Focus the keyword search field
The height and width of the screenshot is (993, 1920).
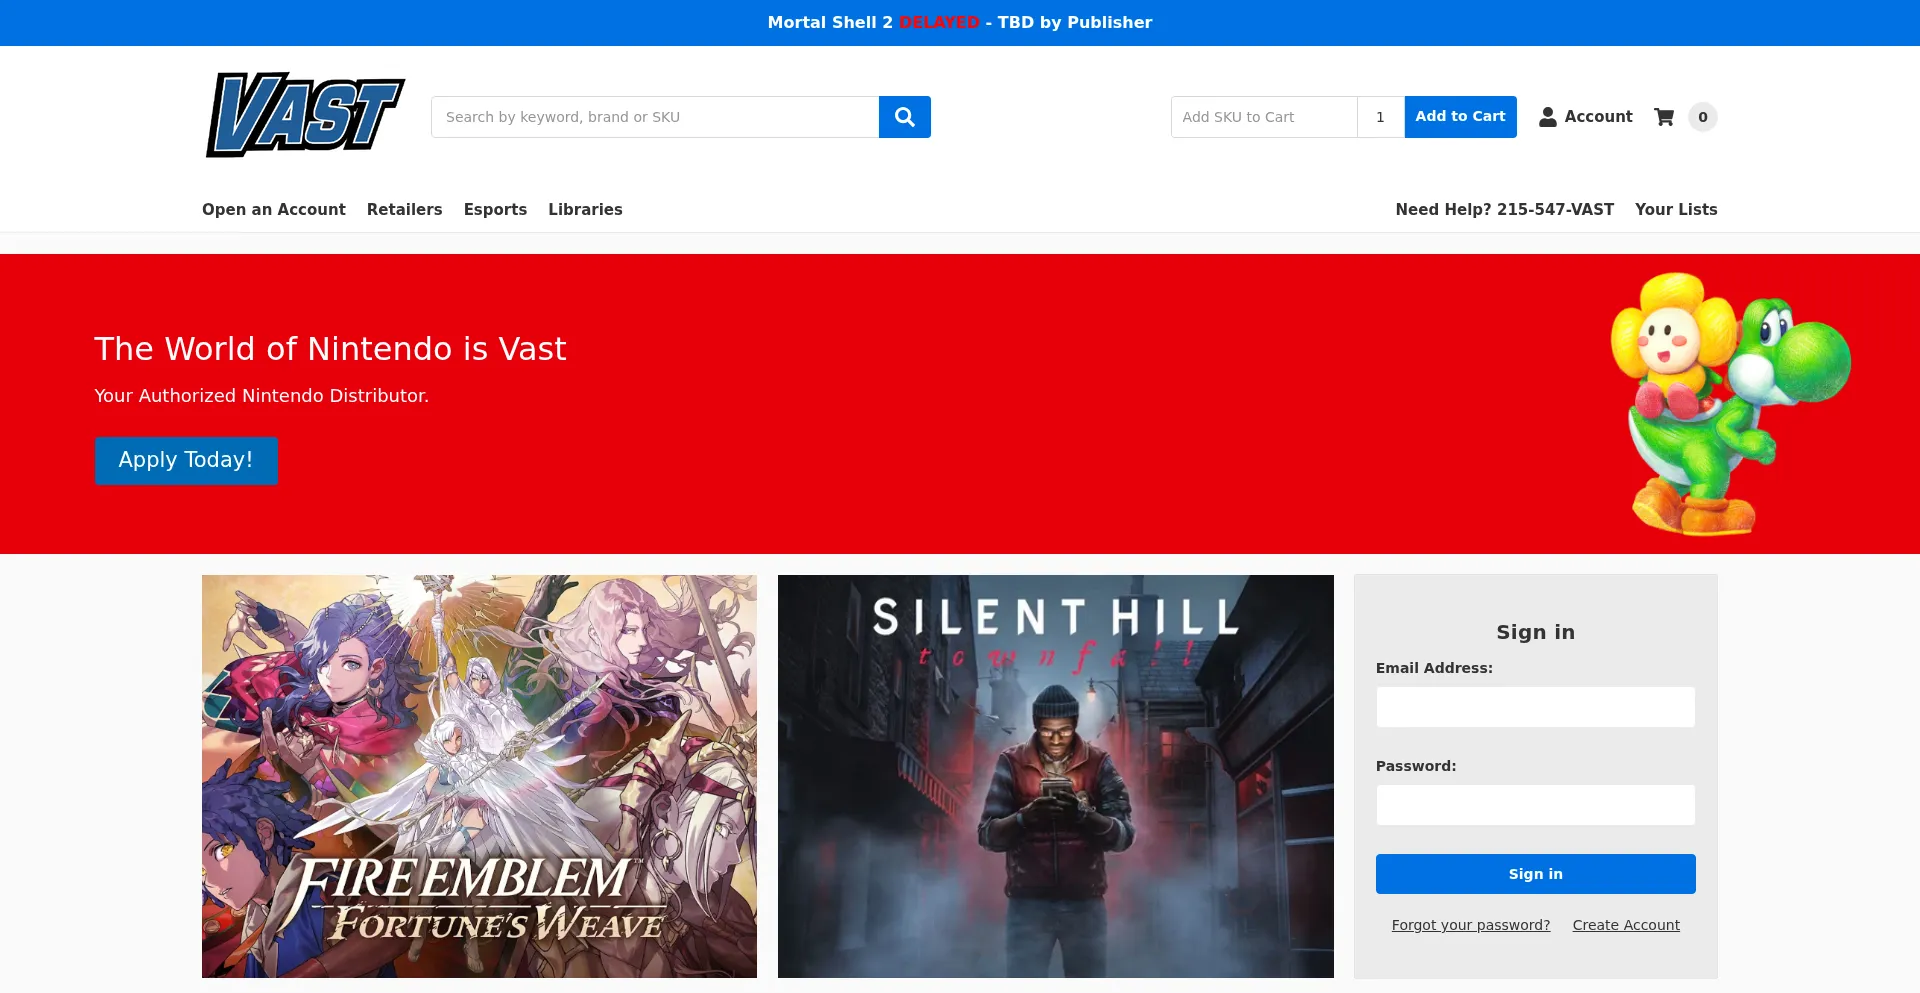coord(655,117)
